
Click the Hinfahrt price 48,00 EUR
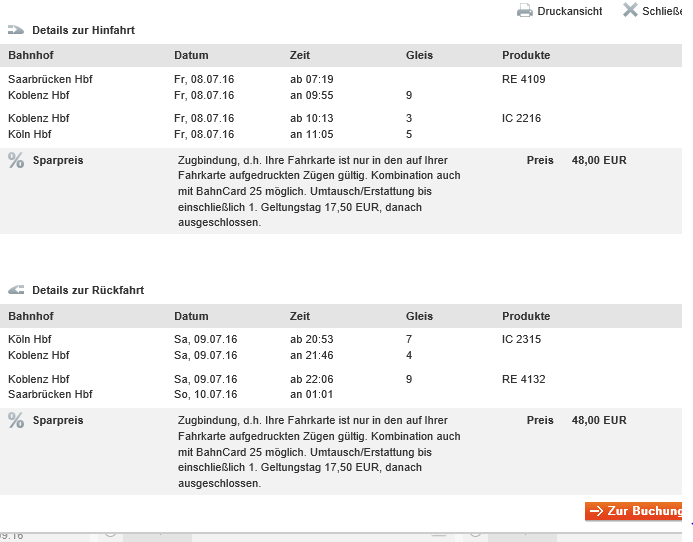[599, 160]
